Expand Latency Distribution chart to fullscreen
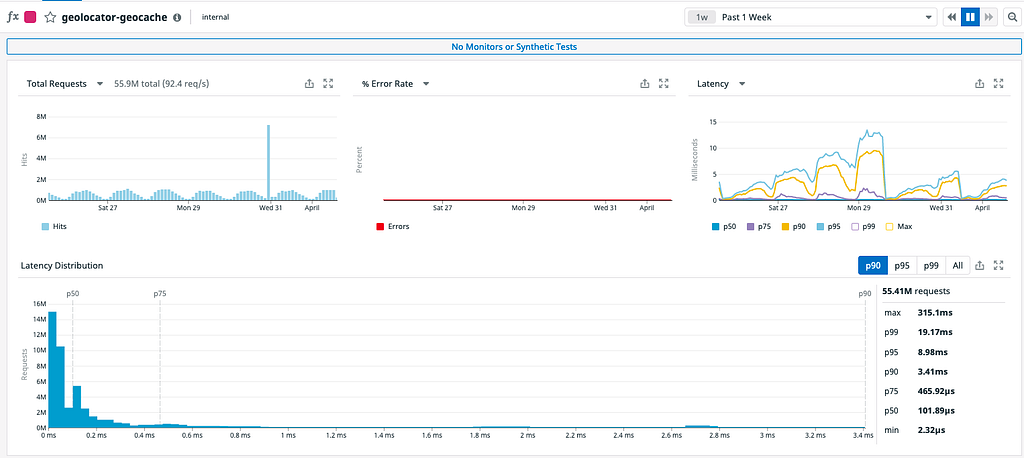1024x458 pixels. point(998,265)
